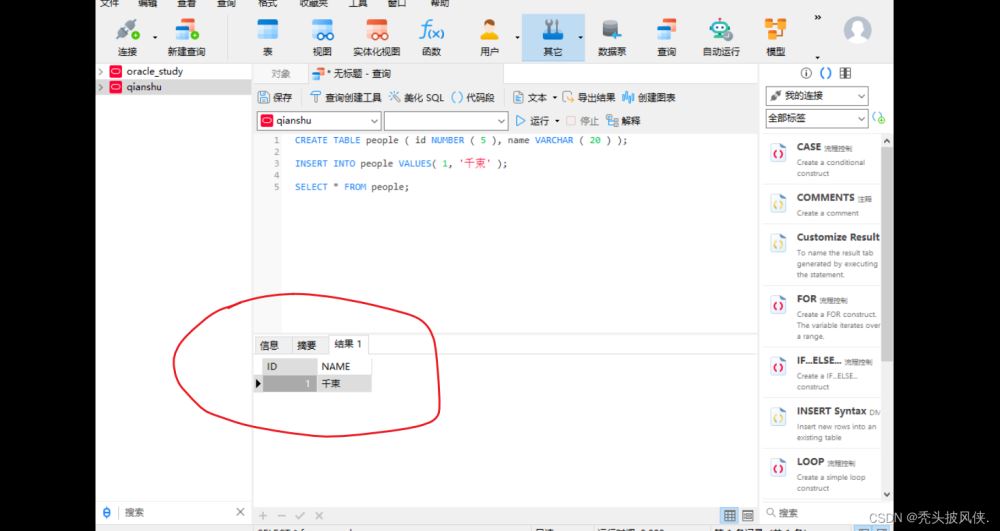
Task: Open the 用户 (User) toolbar icon
Action: click(489, 37)
